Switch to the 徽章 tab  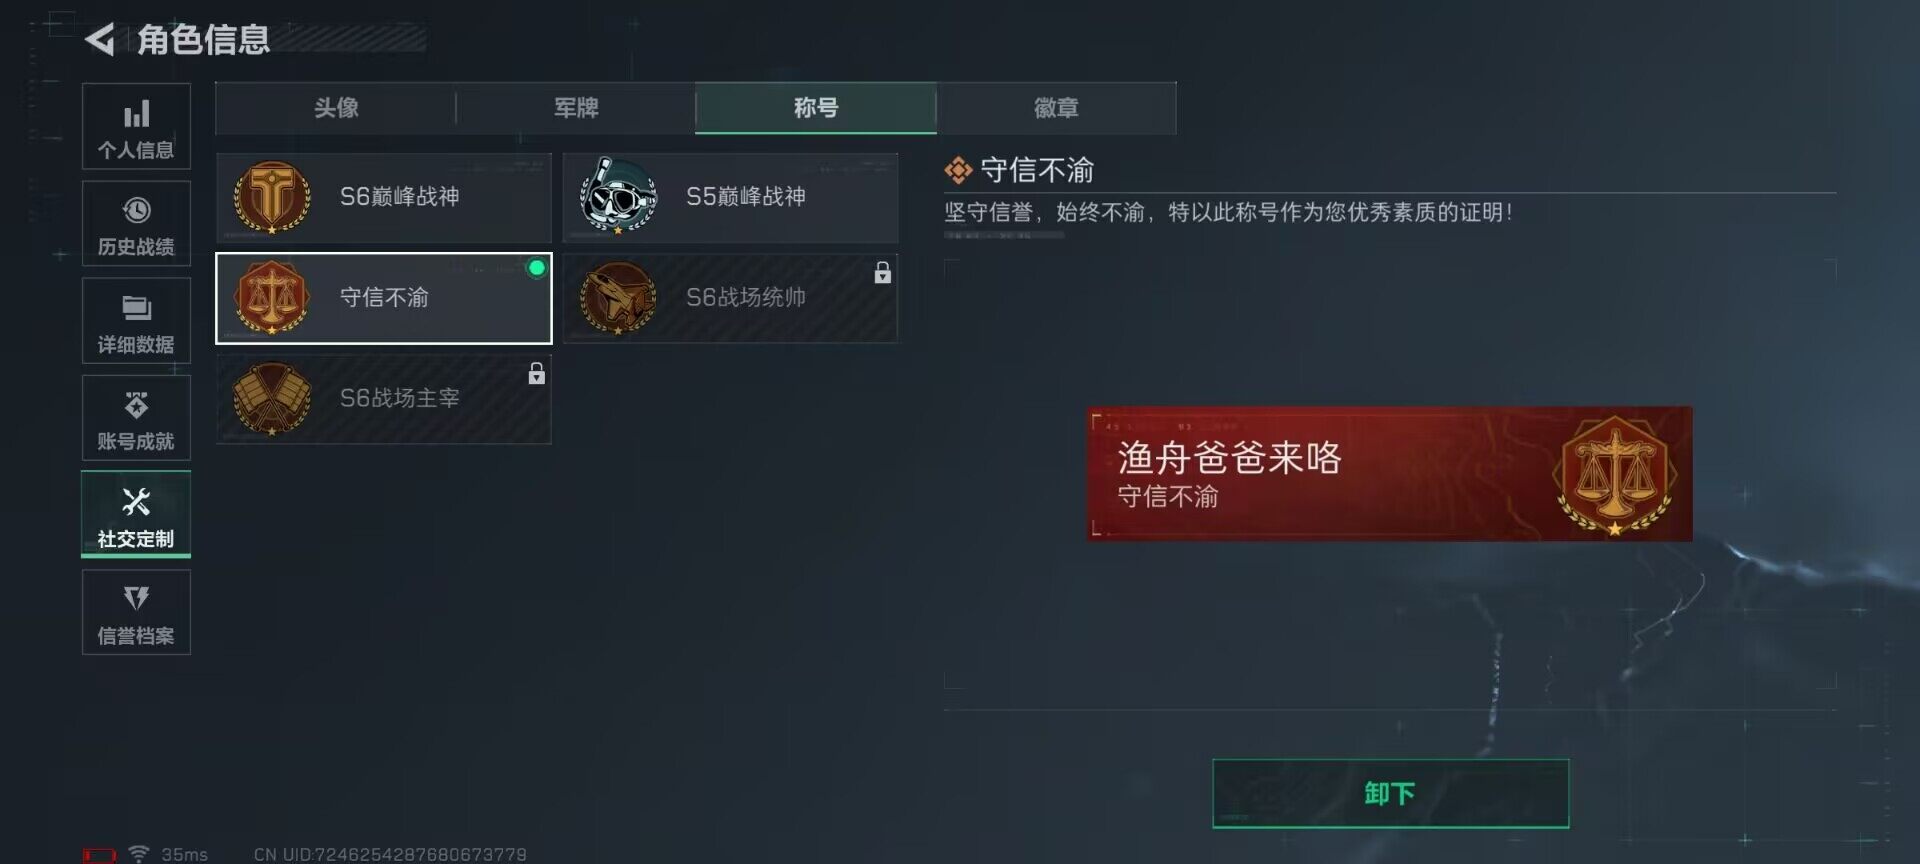tap(1056, 108)
